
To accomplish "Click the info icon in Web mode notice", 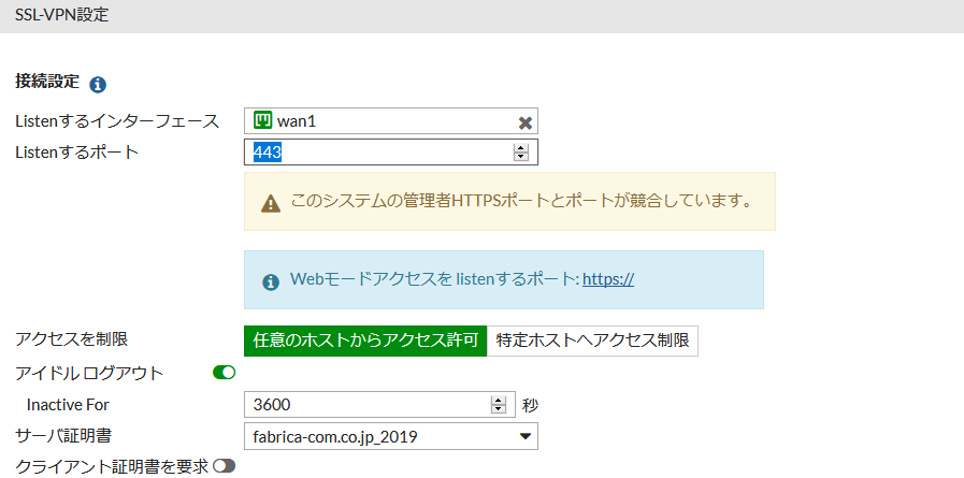I will point(271,282).
